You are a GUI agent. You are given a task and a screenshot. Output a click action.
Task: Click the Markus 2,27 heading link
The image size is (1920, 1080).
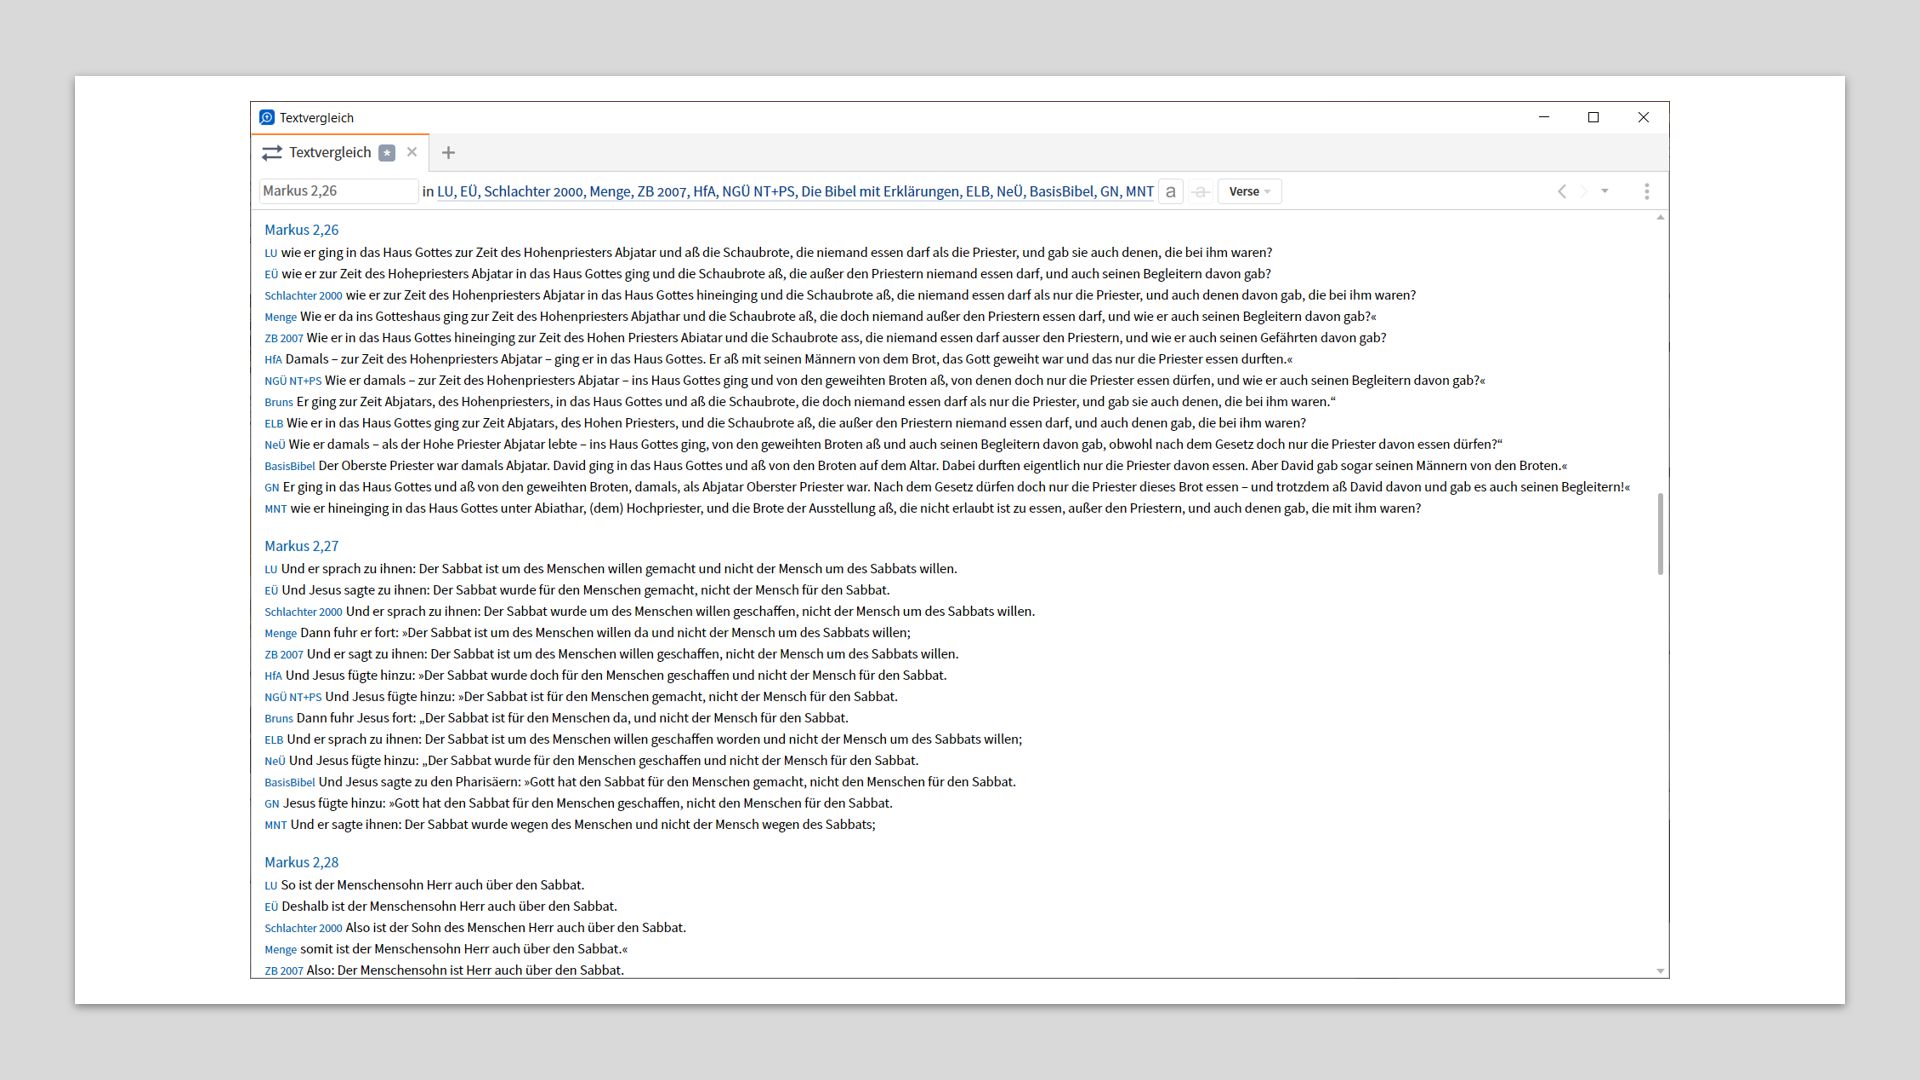pos(301,546)
